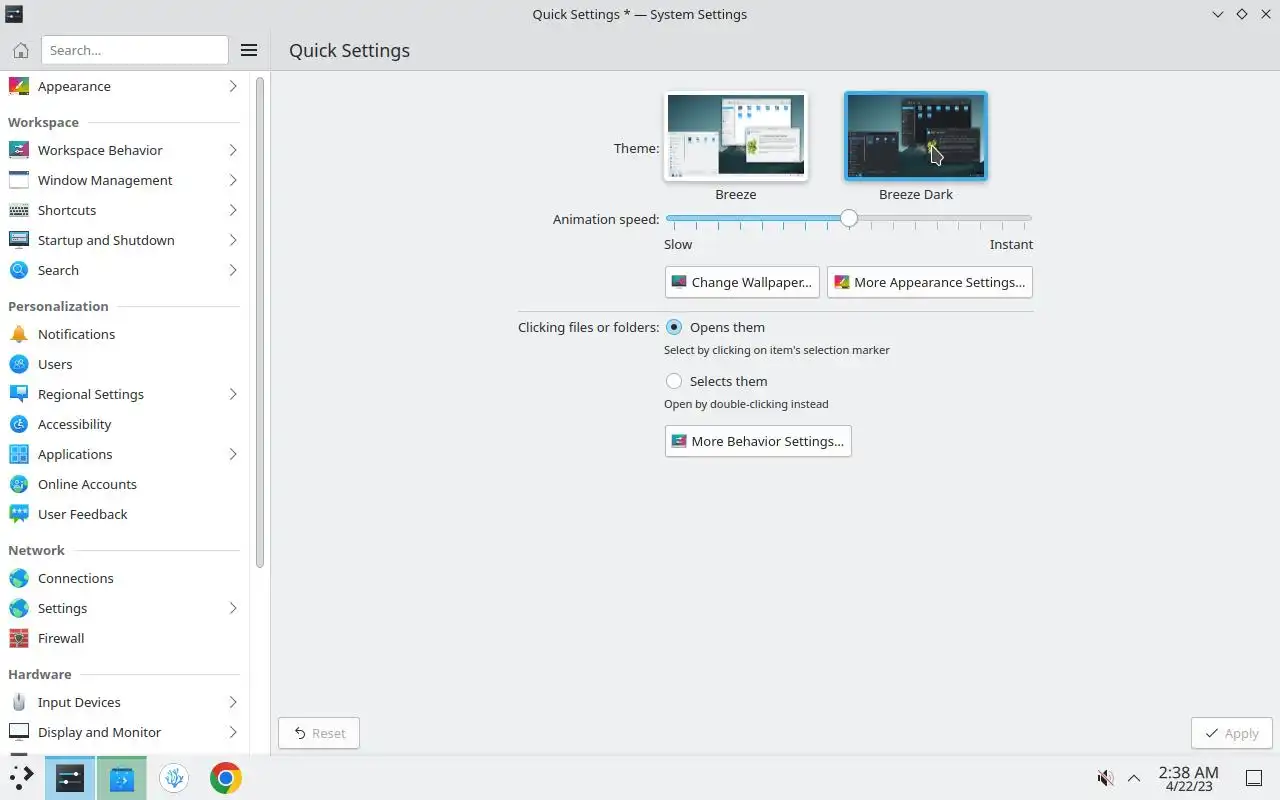Expand the Input Devices chevron

[233, 702]
